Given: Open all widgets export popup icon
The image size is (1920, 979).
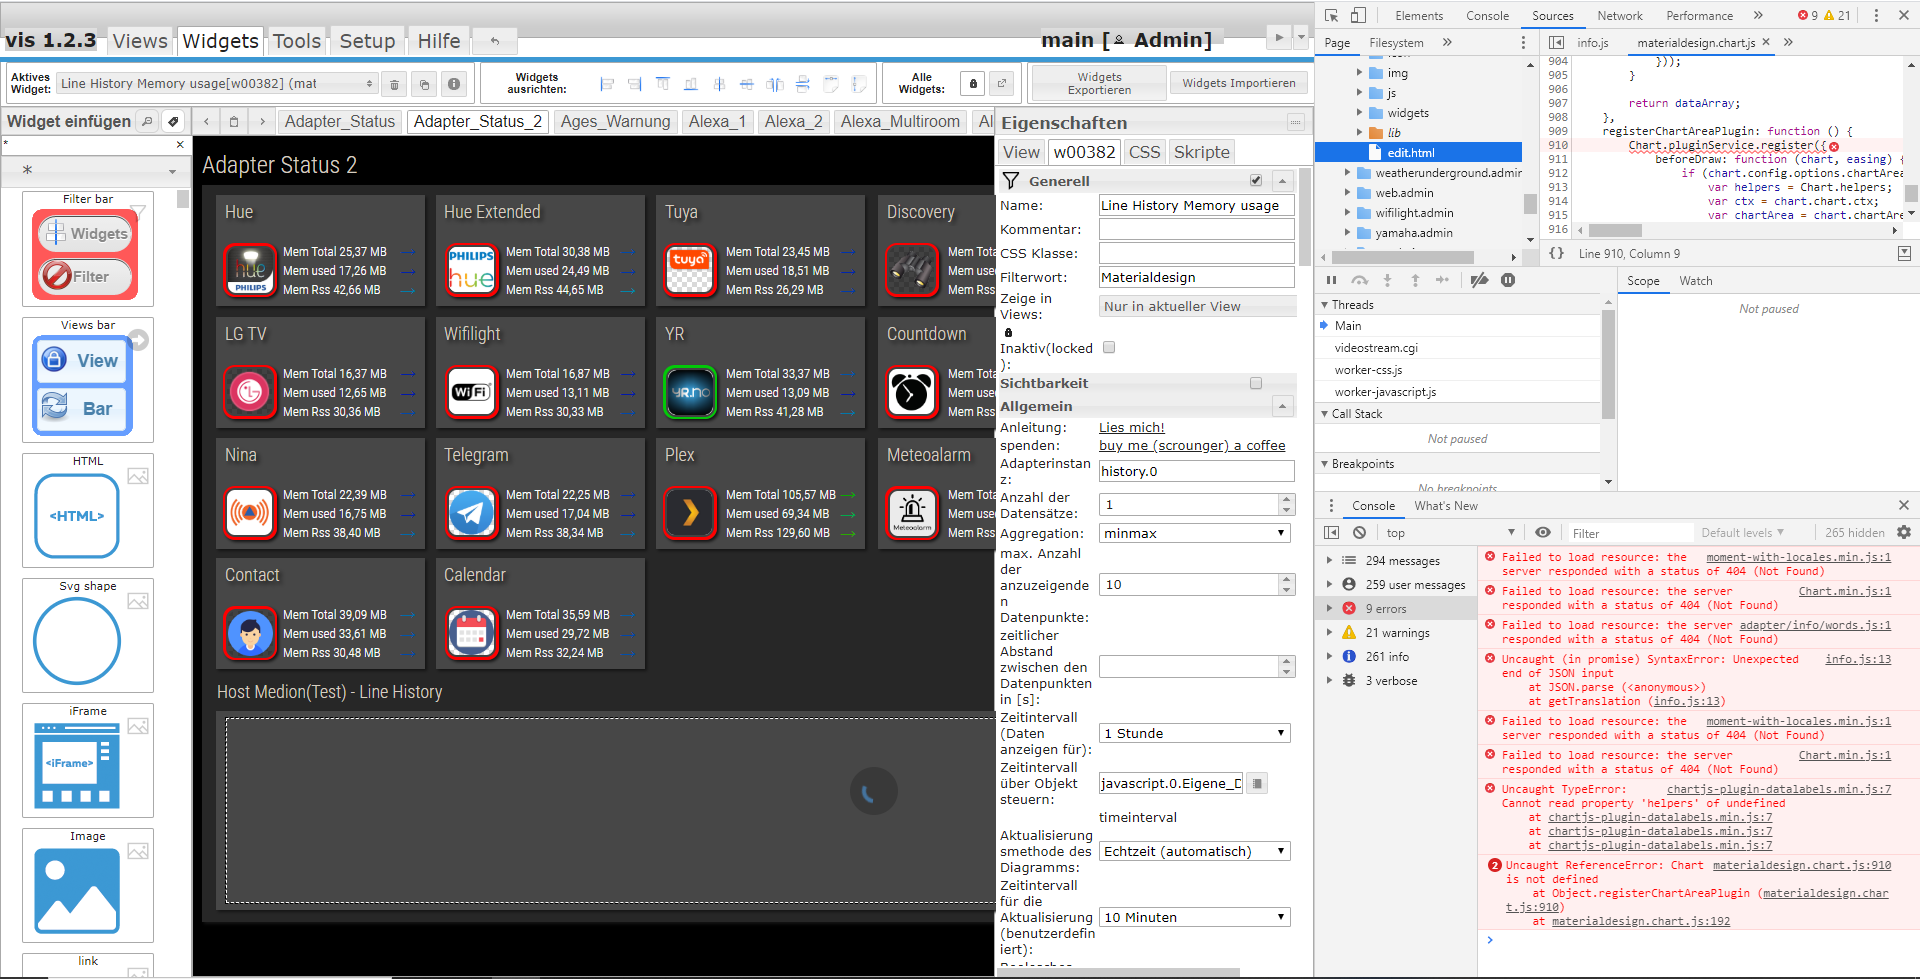Looking at the screenshot, I should click(1002, 84).
